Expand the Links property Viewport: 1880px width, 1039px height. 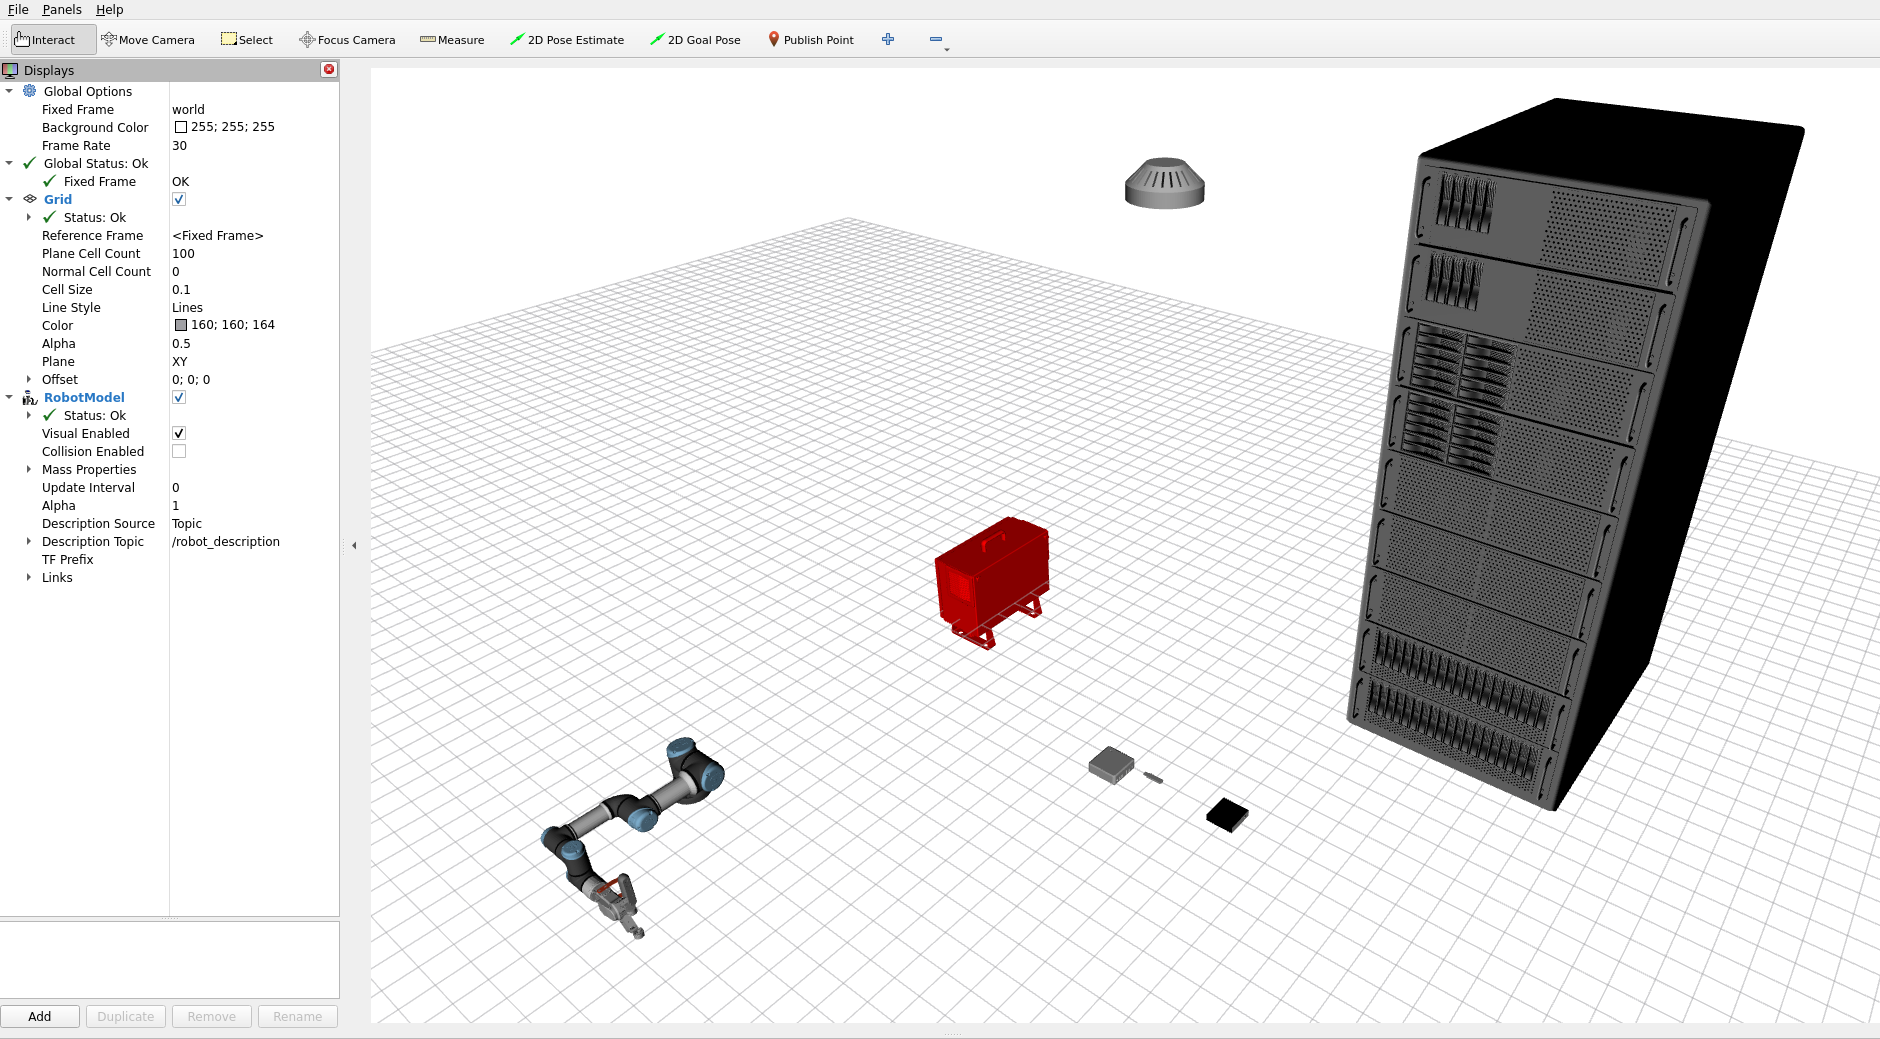click(x=29, y=577)
